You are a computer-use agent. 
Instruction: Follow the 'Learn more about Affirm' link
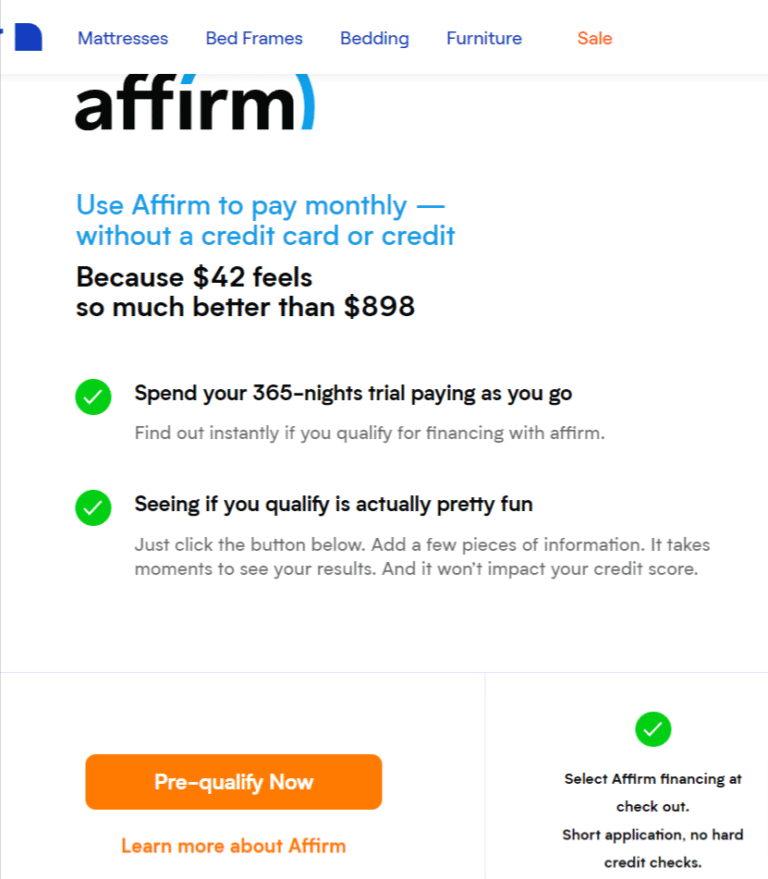233,846
